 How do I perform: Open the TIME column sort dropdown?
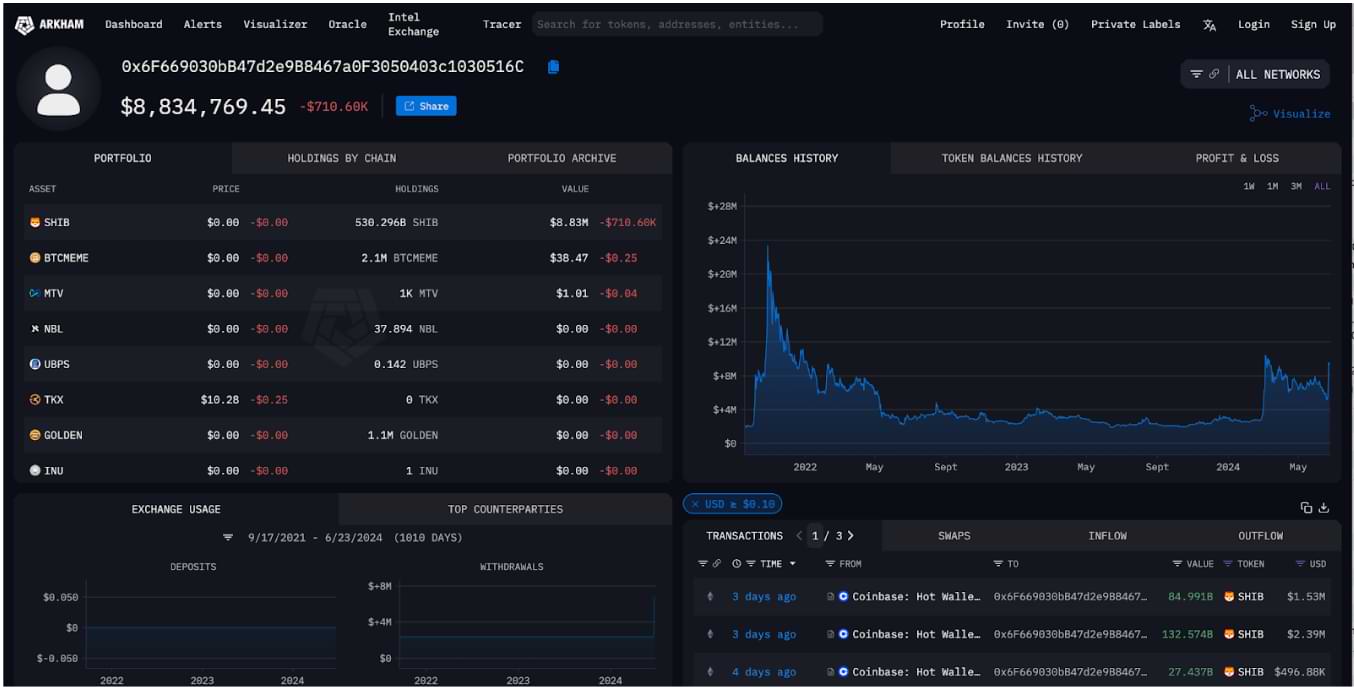pyautogui.click(x=793, y=564)
